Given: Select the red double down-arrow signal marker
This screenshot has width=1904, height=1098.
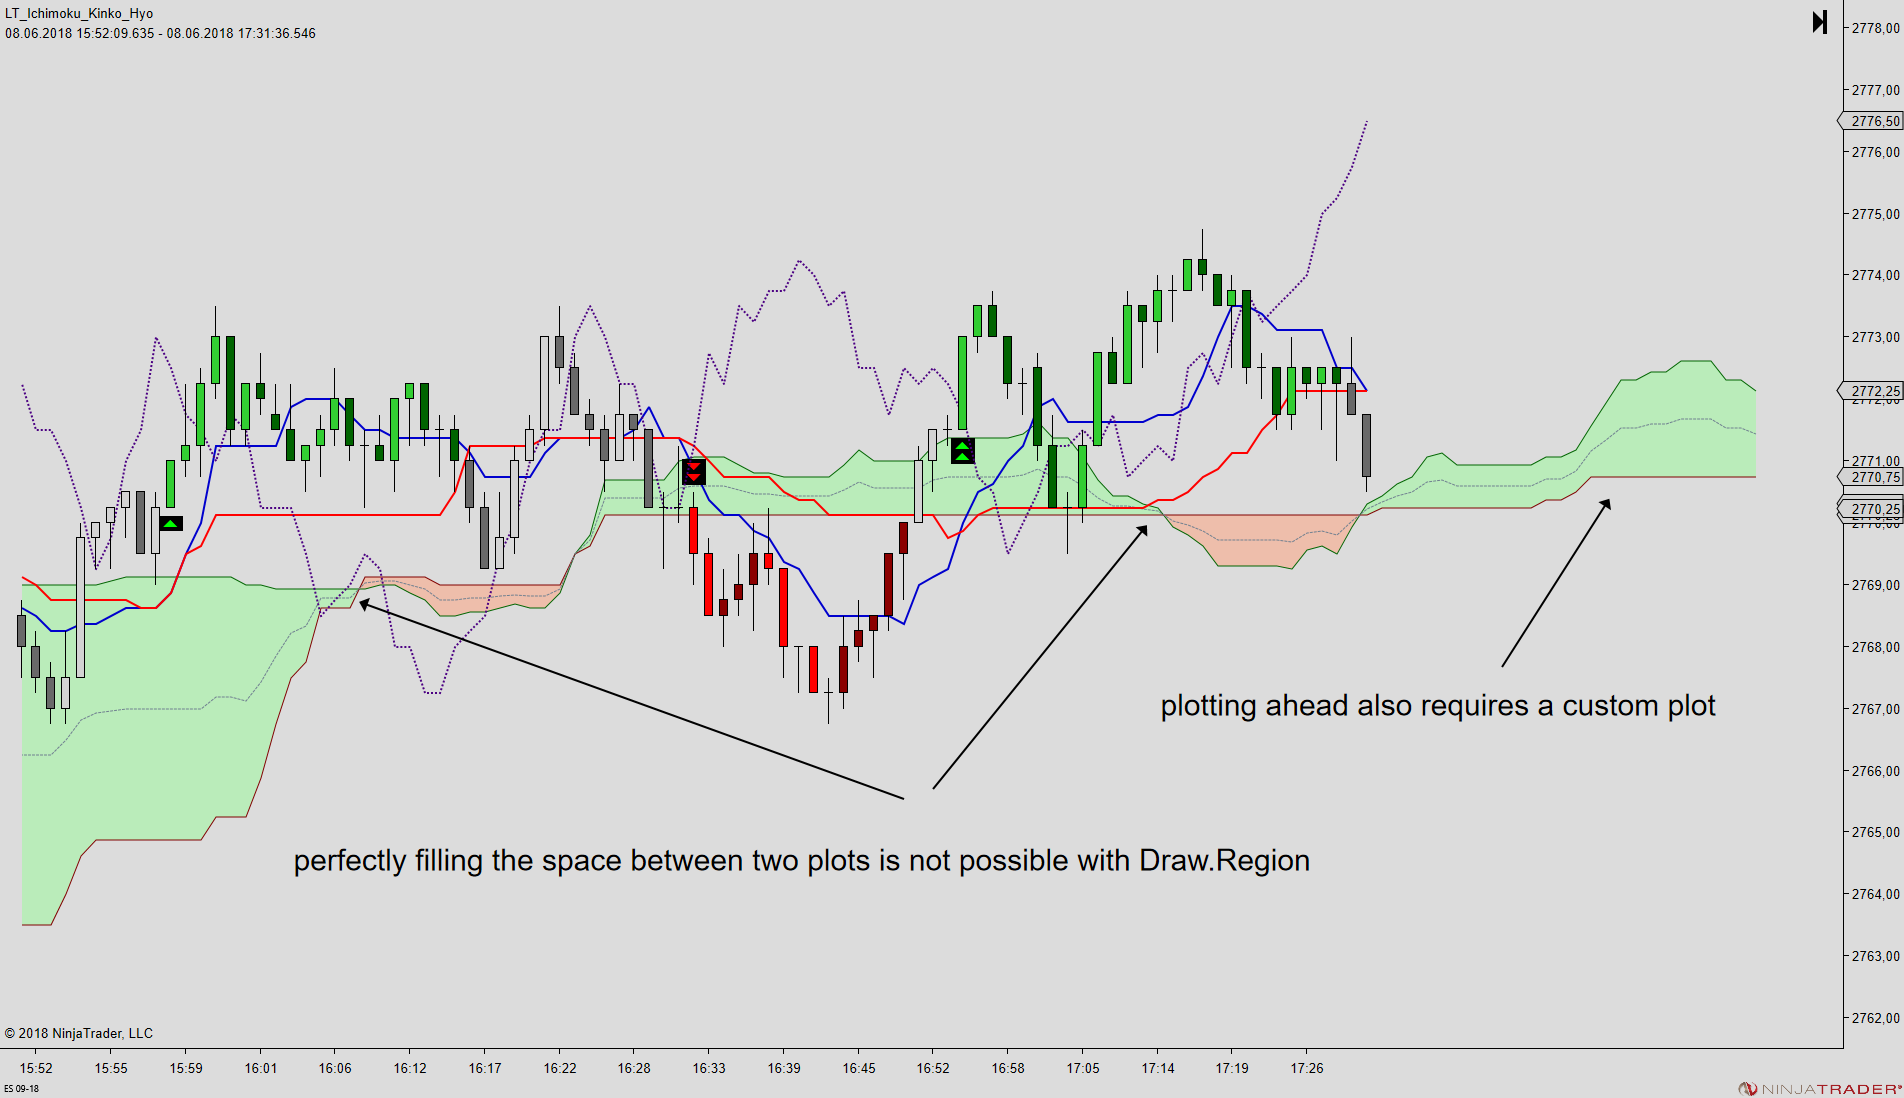Looking at the screenshot, I should (694, 472).
